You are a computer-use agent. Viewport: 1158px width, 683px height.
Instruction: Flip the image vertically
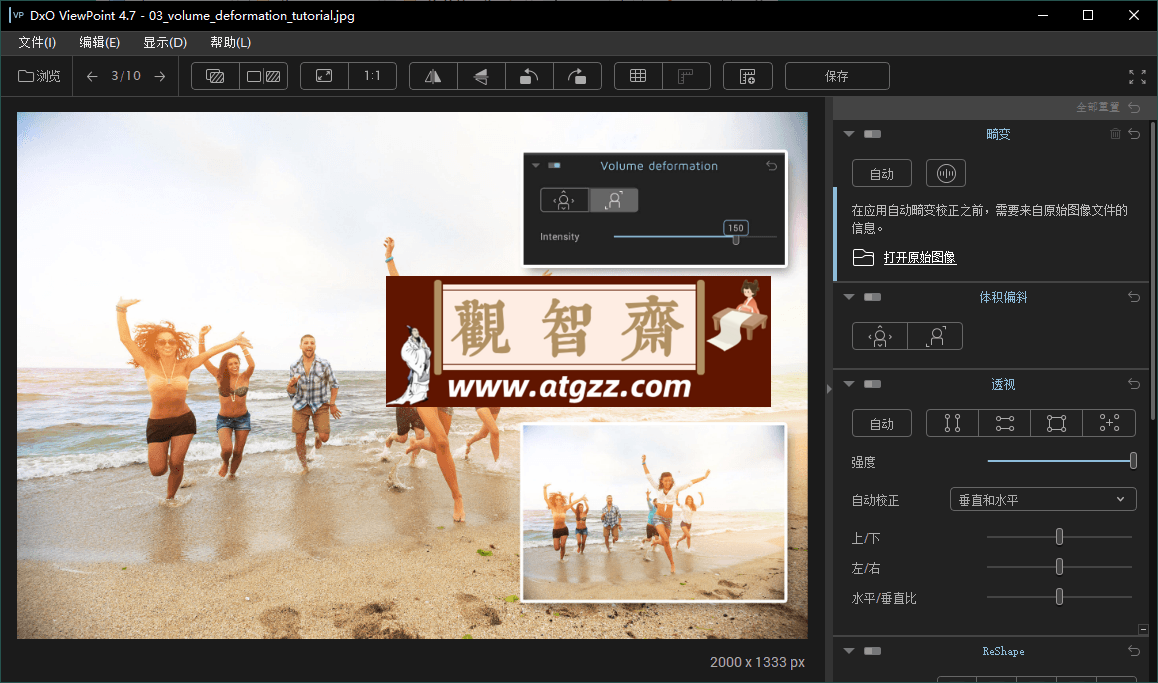(482, 76)
